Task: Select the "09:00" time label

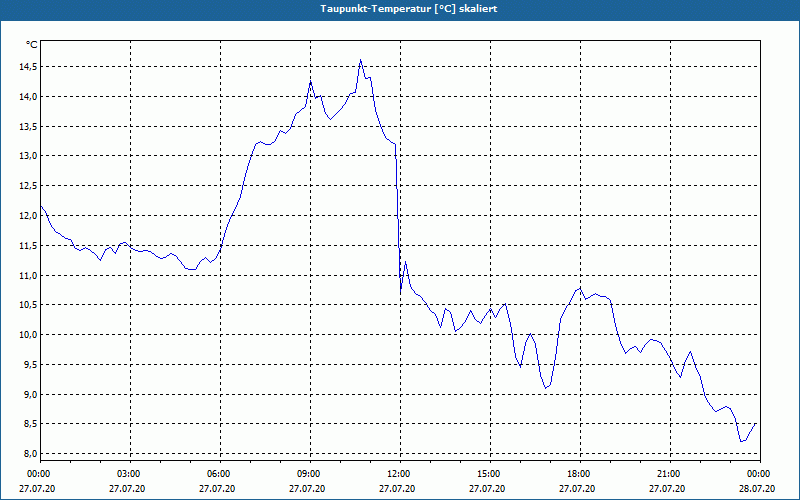Action: [310, 474]
